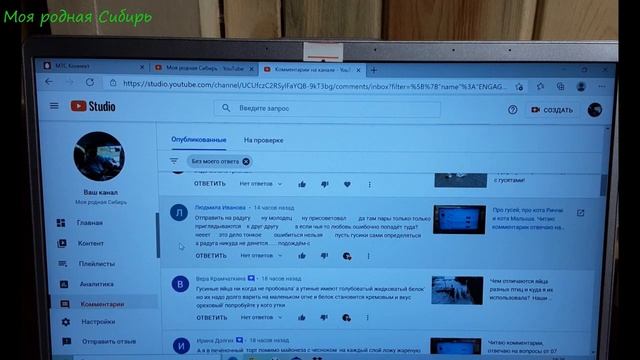Click Людмила Иванова's Л avatar
Image resolution: width=640 pixels, height=360 pixels.
pyautogui.click(x=179, y=213)
